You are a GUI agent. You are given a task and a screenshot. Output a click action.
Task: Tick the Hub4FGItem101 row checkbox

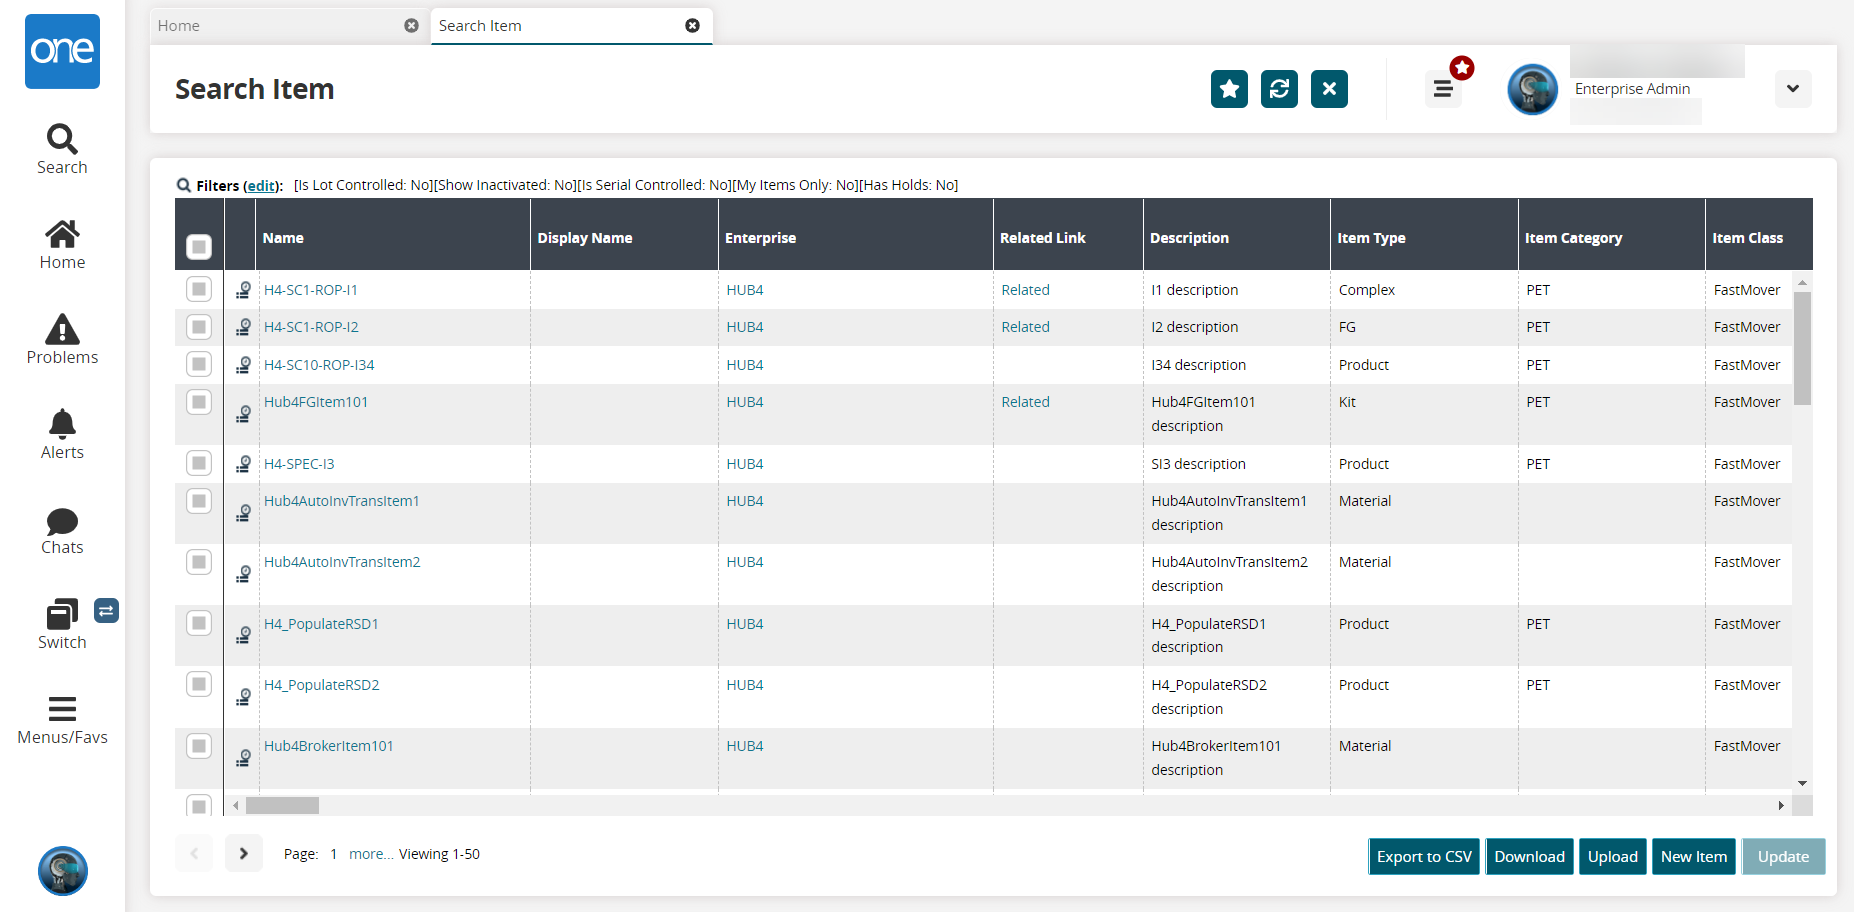click(199, 402)
